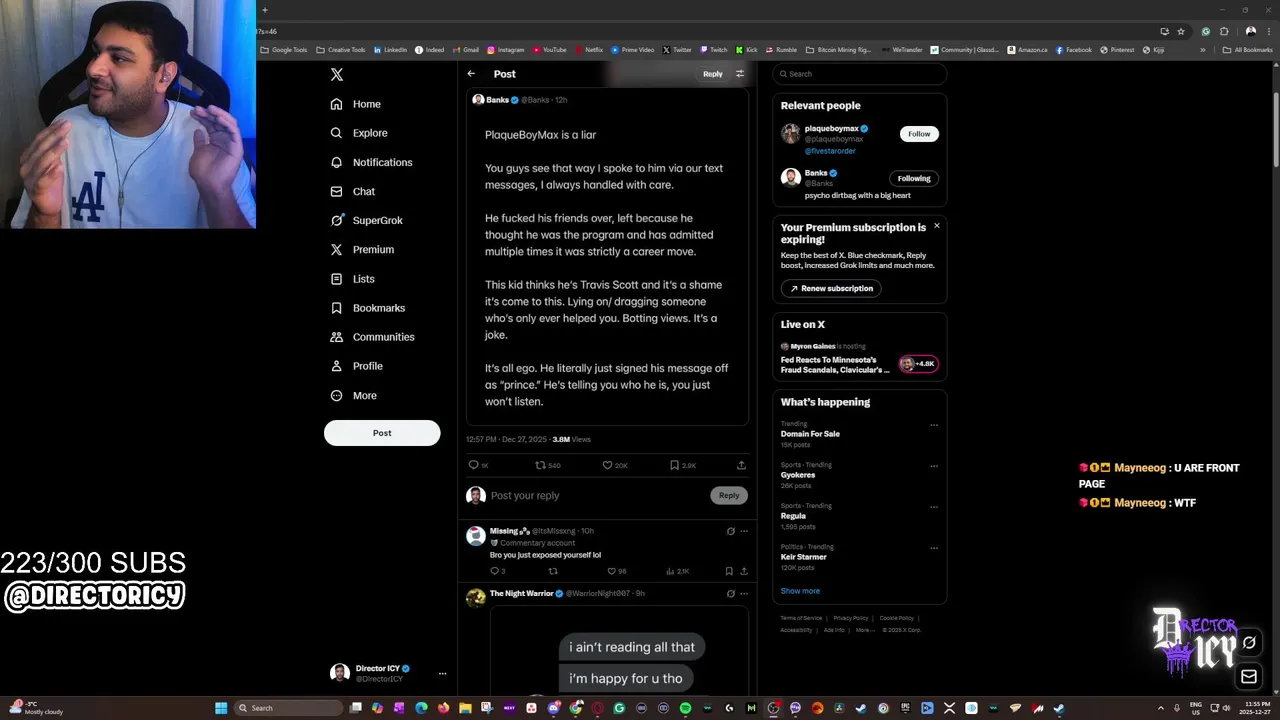The image size is (1280, 720).
Task: Open browser extensions puzzle icon
Action: pos(1224,31)
